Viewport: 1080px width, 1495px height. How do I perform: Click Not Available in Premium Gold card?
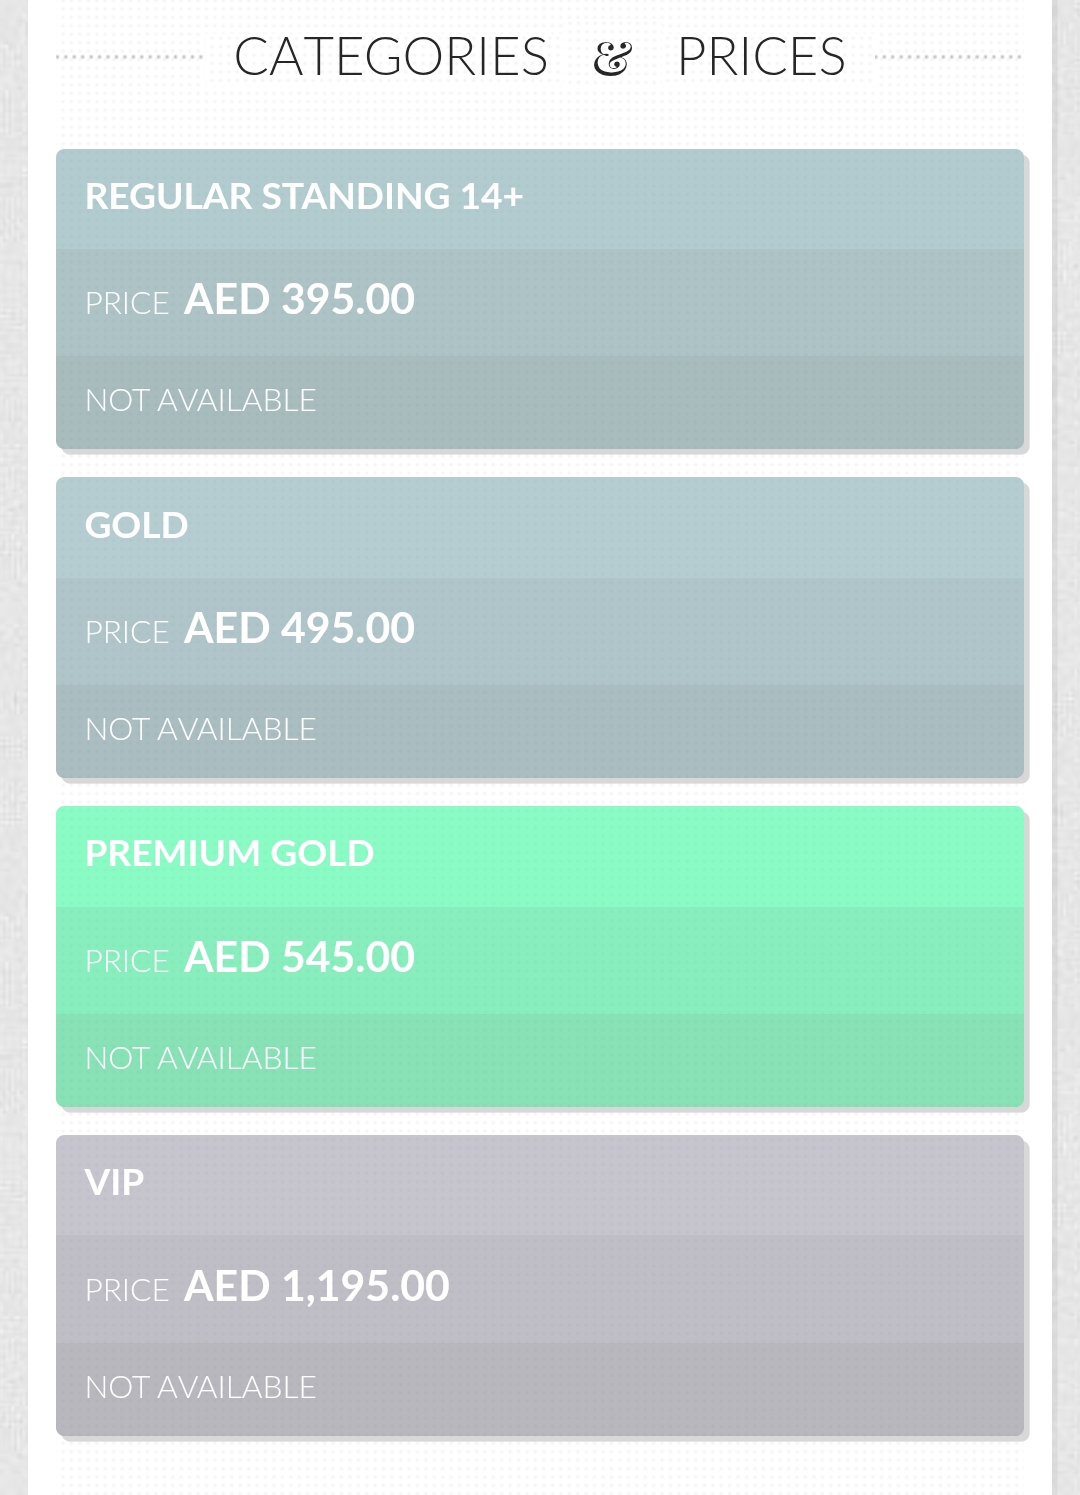click(x=201, y=1059)
